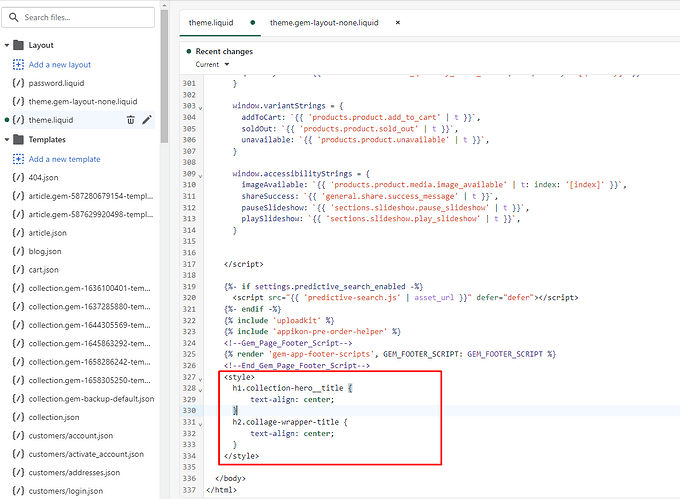This screenshot has height=499, width=680.
Task: Click the Add a new template link
Action: pyautogui.click(x=65, y=159)
